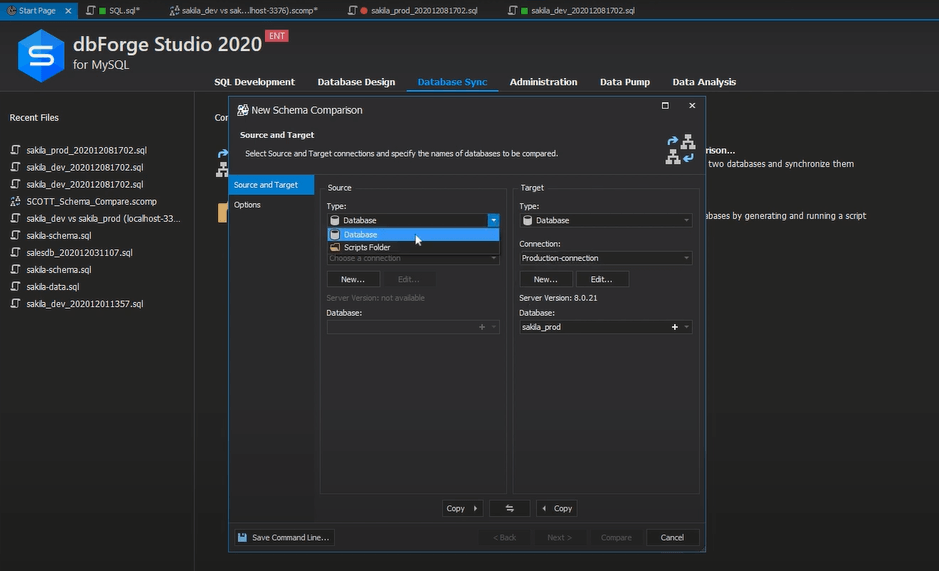Click the file icon beside salesdb_202012031107.sql
This screenshot has height=571, width=939.
(15, 252)
